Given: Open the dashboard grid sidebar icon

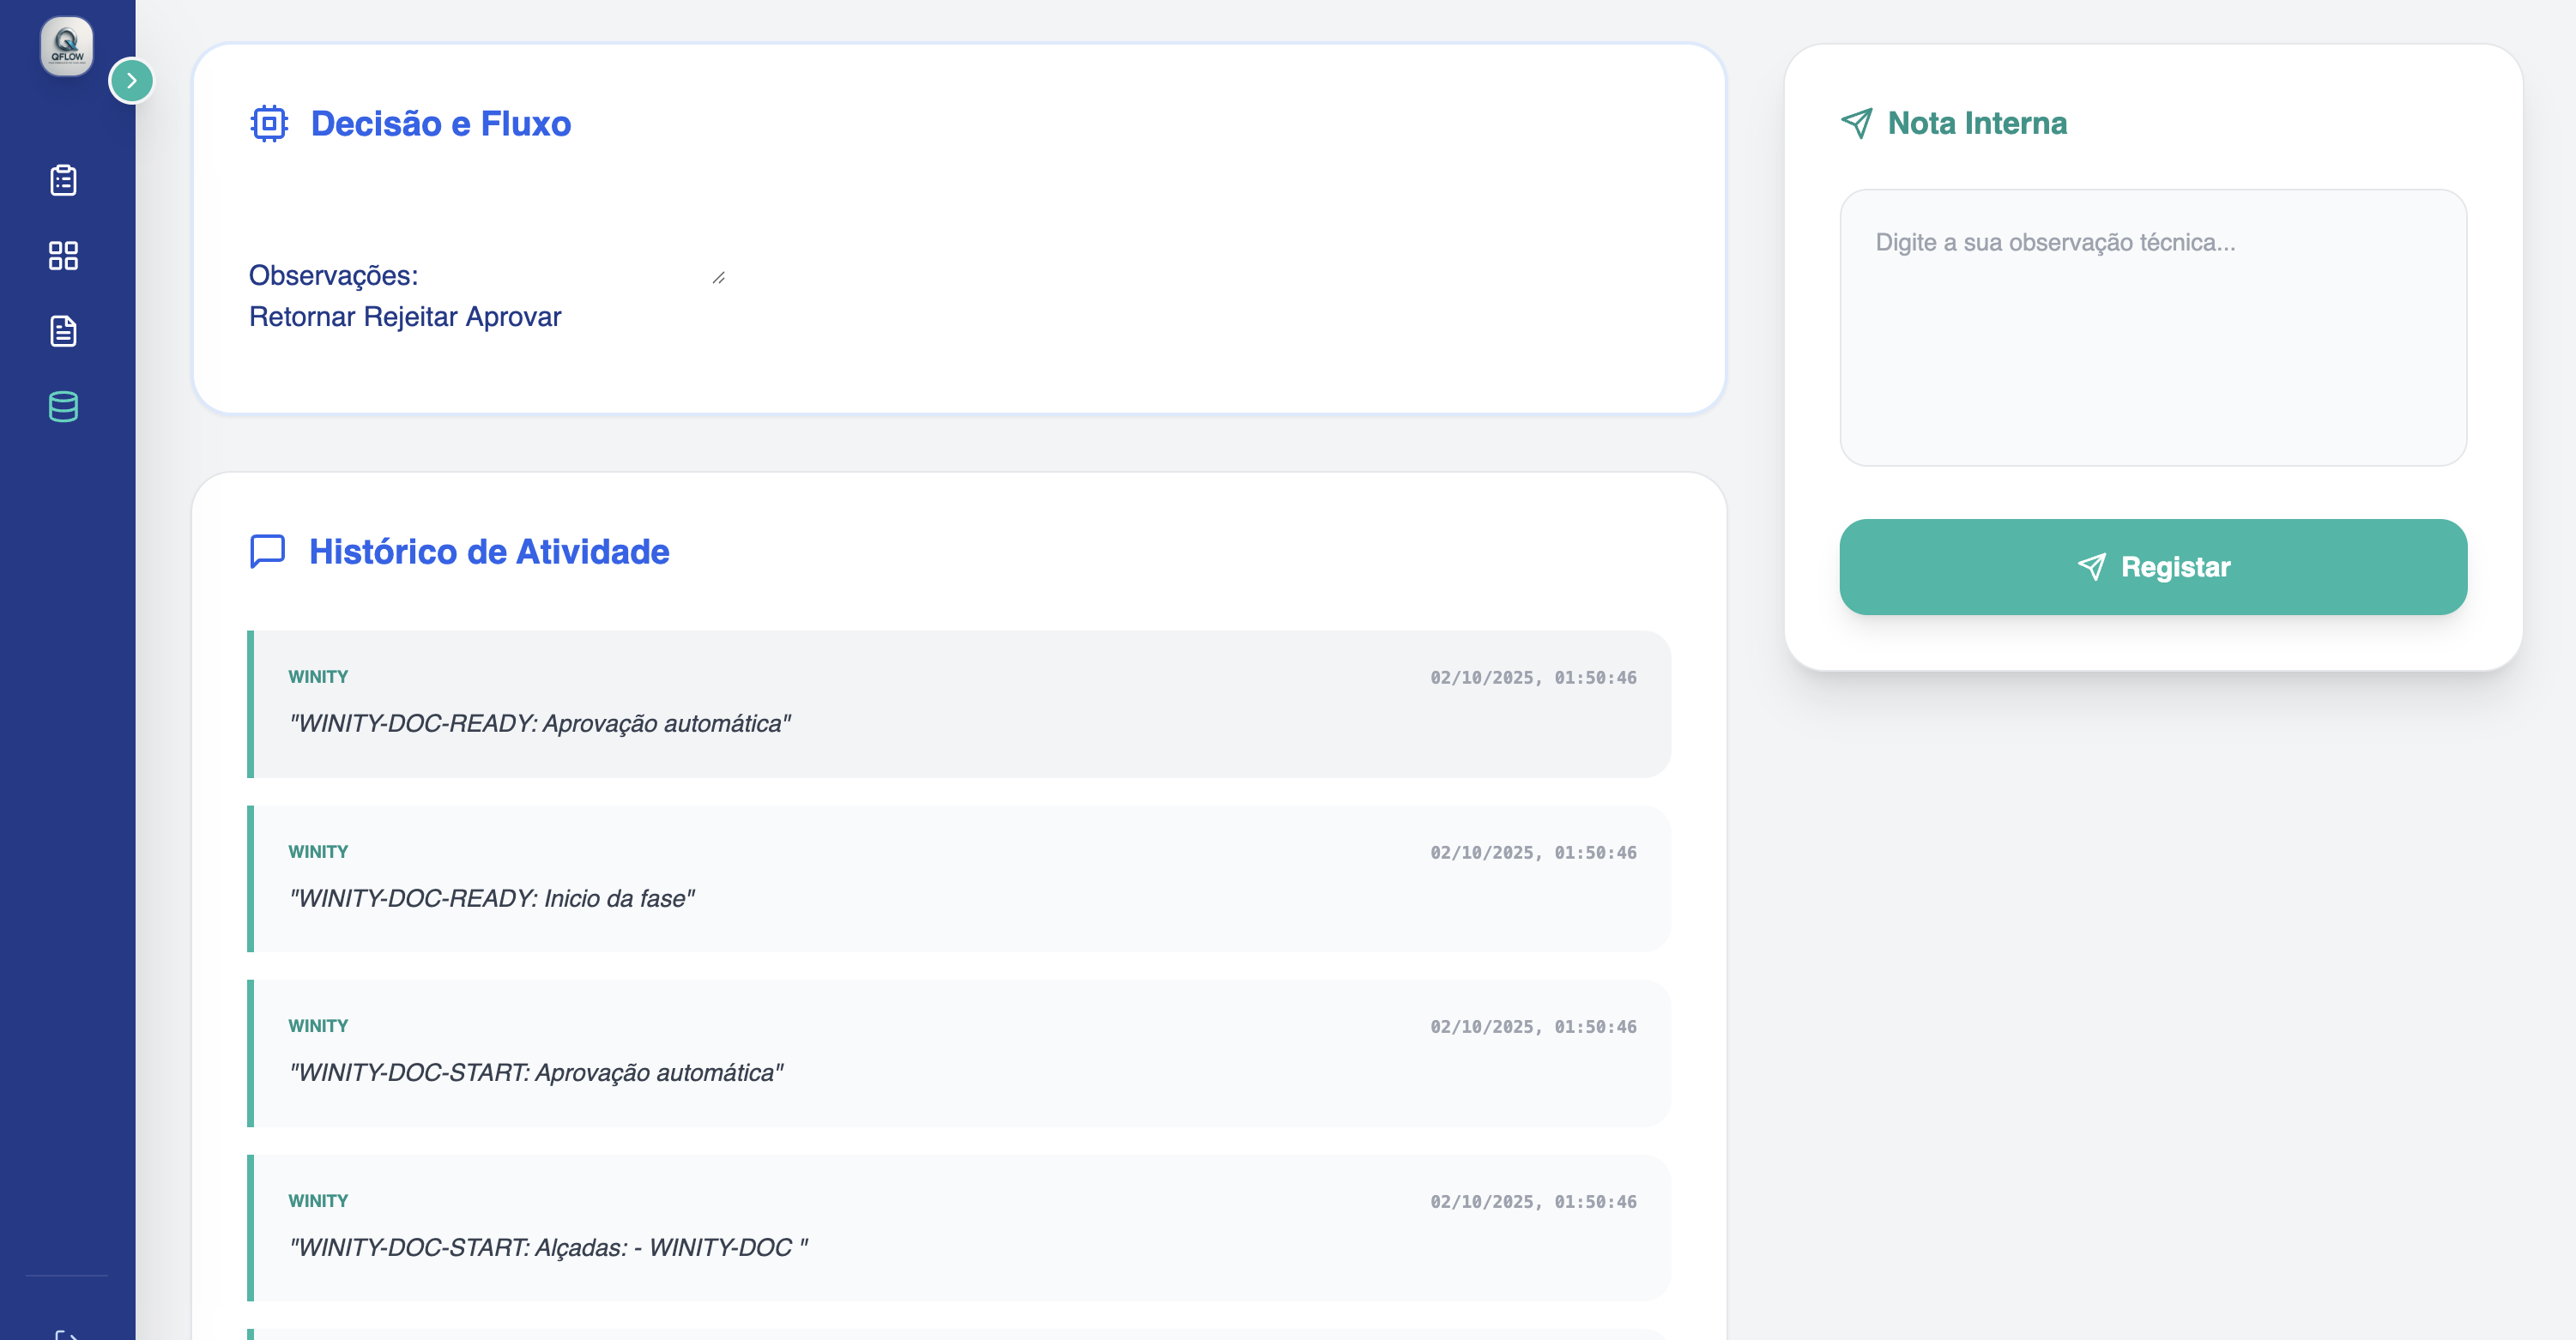Looking at the screenshot, I should (63, 256).
